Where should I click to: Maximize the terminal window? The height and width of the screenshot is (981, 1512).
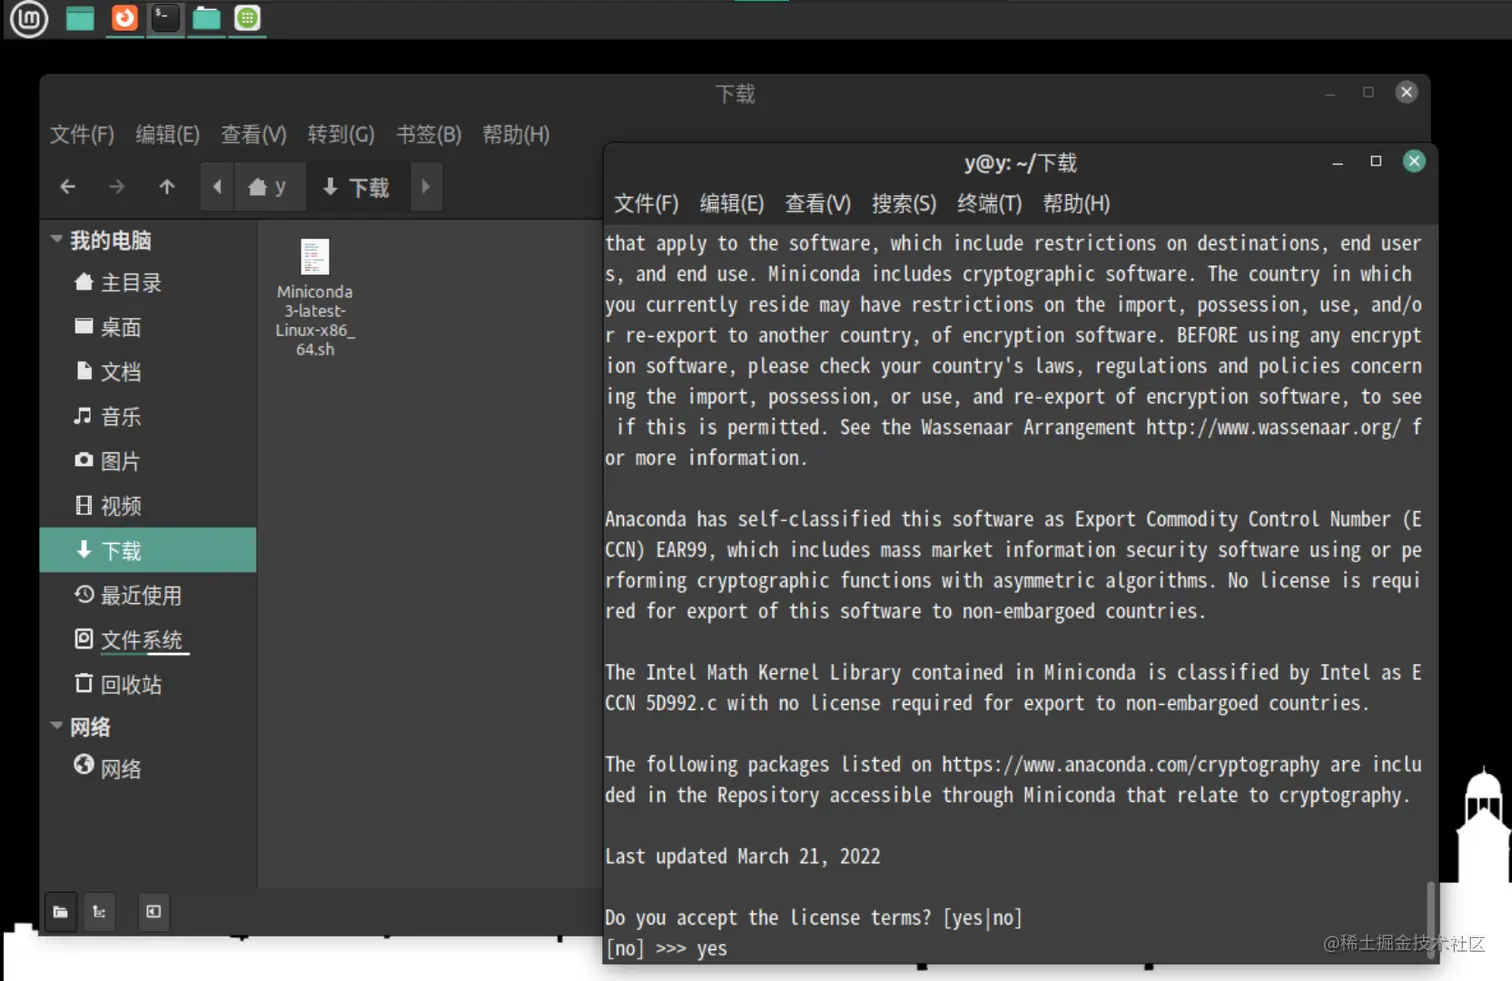click(x=1376, y=162)
